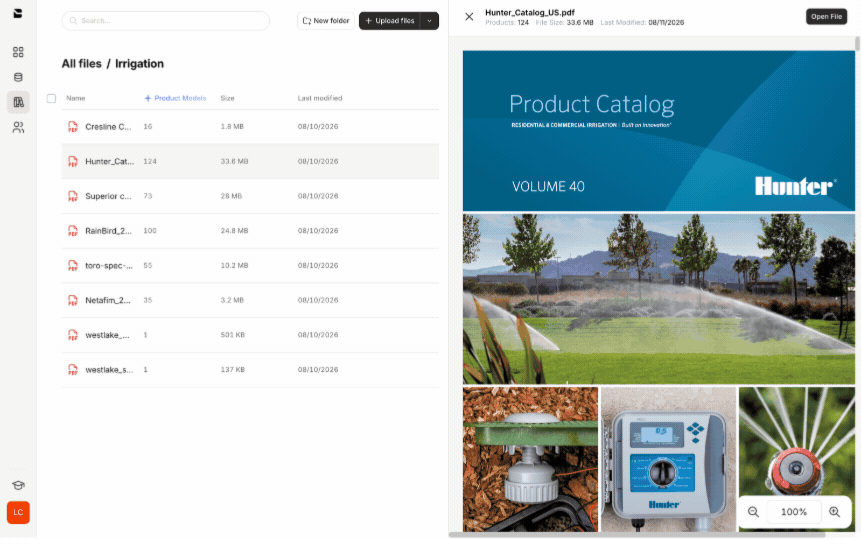
Task: Open the Superior c... file row
Action: pos(250,196)
